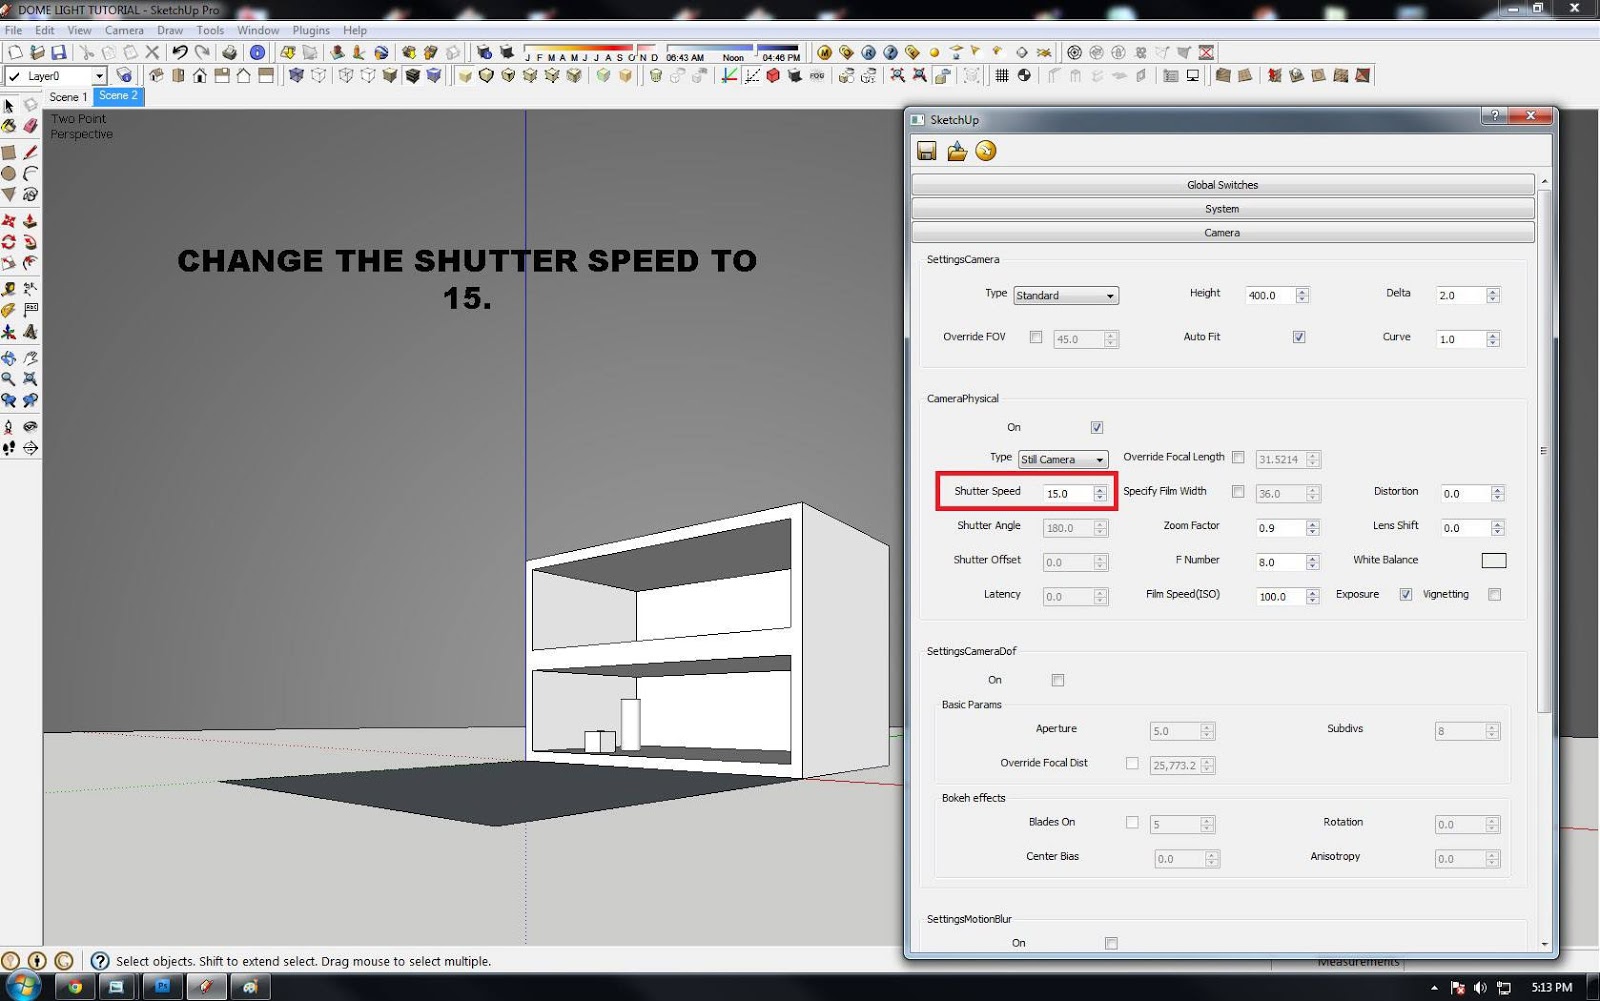The image size is (1600, 1001).
Task: Click inside the Shutter Speed value field
Action: click(1068, 493)
